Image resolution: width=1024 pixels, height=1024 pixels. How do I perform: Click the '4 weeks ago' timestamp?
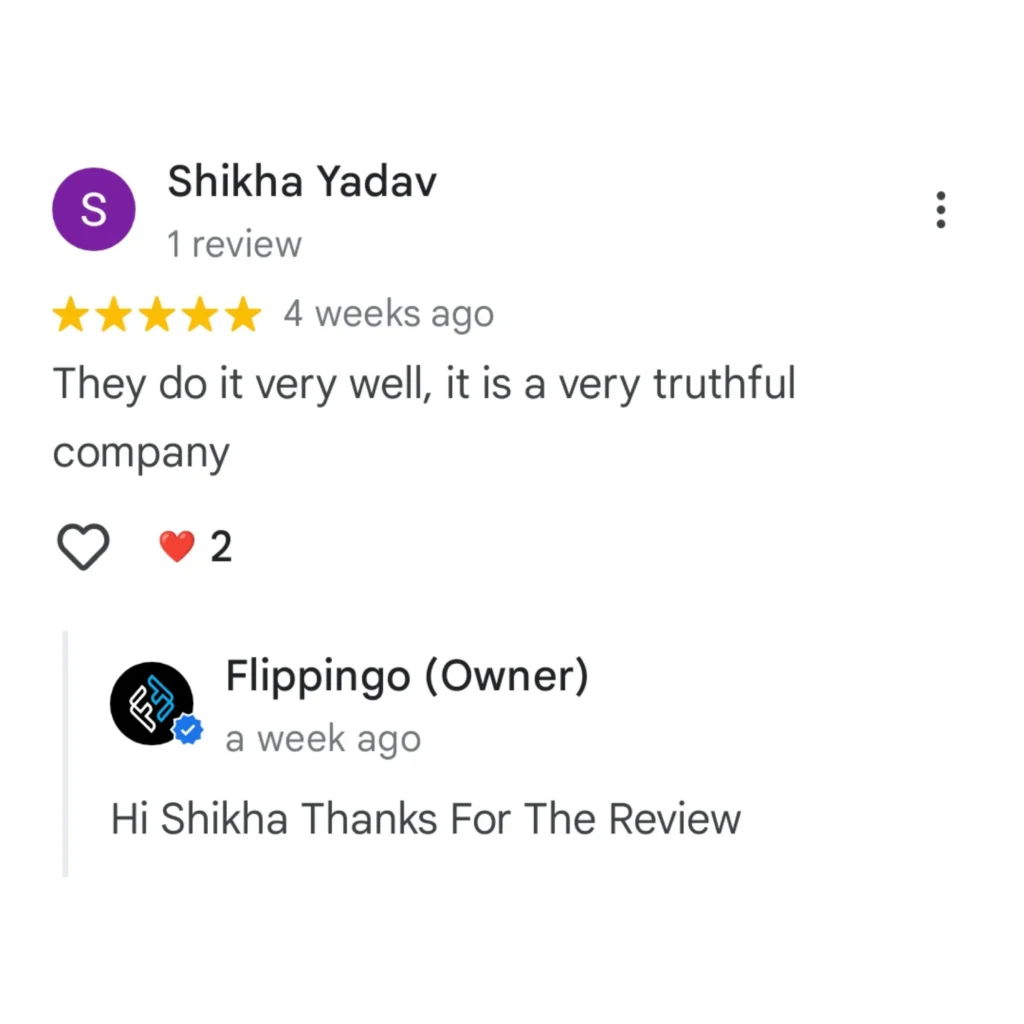(389, 314)
